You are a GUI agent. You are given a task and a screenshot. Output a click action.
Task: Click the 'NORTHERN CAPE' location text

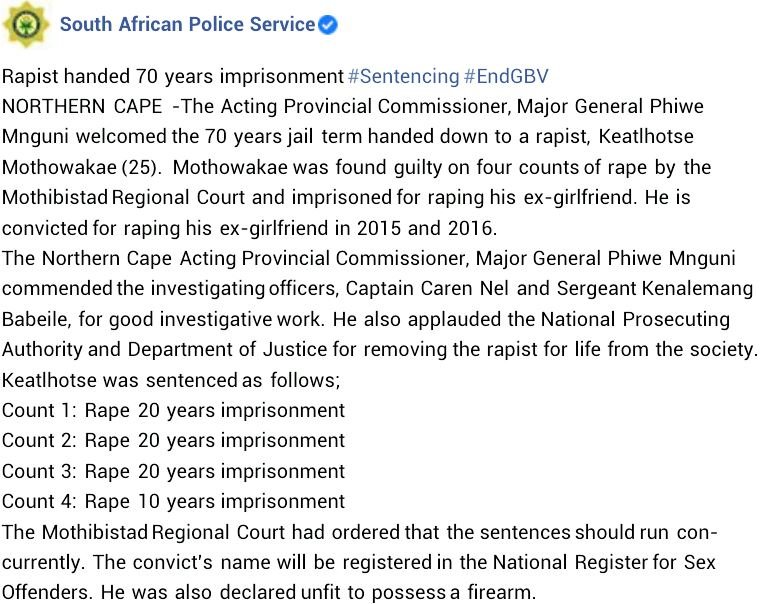tap(82, 106)
